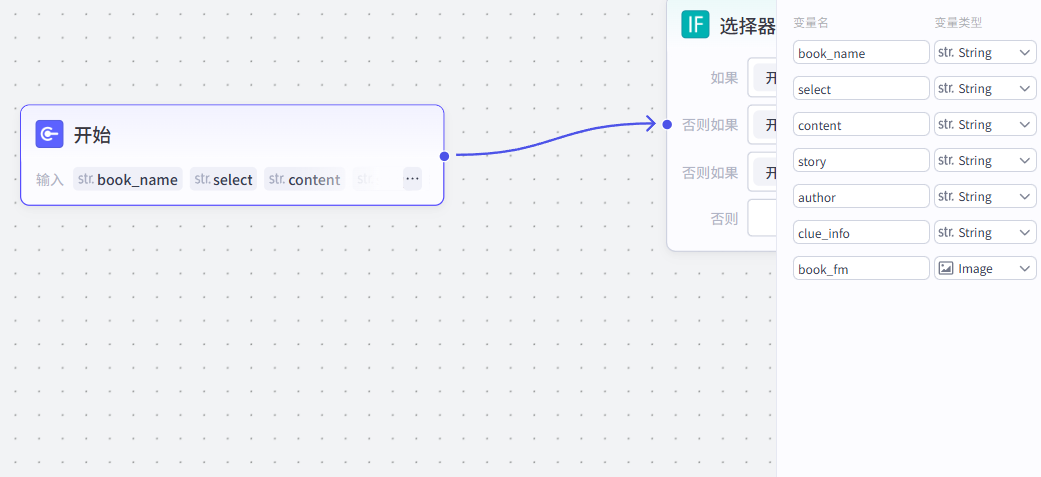The height and width of the screenshot is (477, 1041).
Task: Select the book_name tag in Start node
Action: coord(128,180)
